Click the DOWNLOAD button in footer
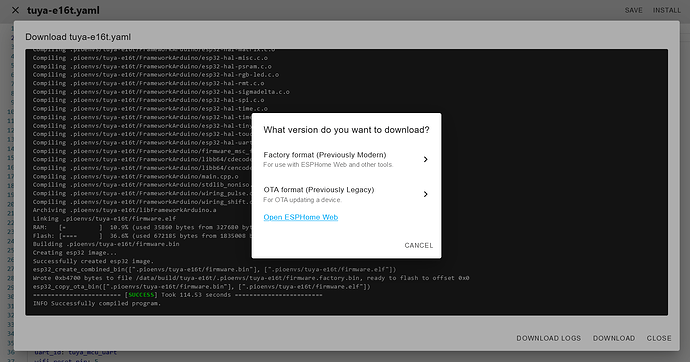The image size is (690, 362). click(614, 338)
